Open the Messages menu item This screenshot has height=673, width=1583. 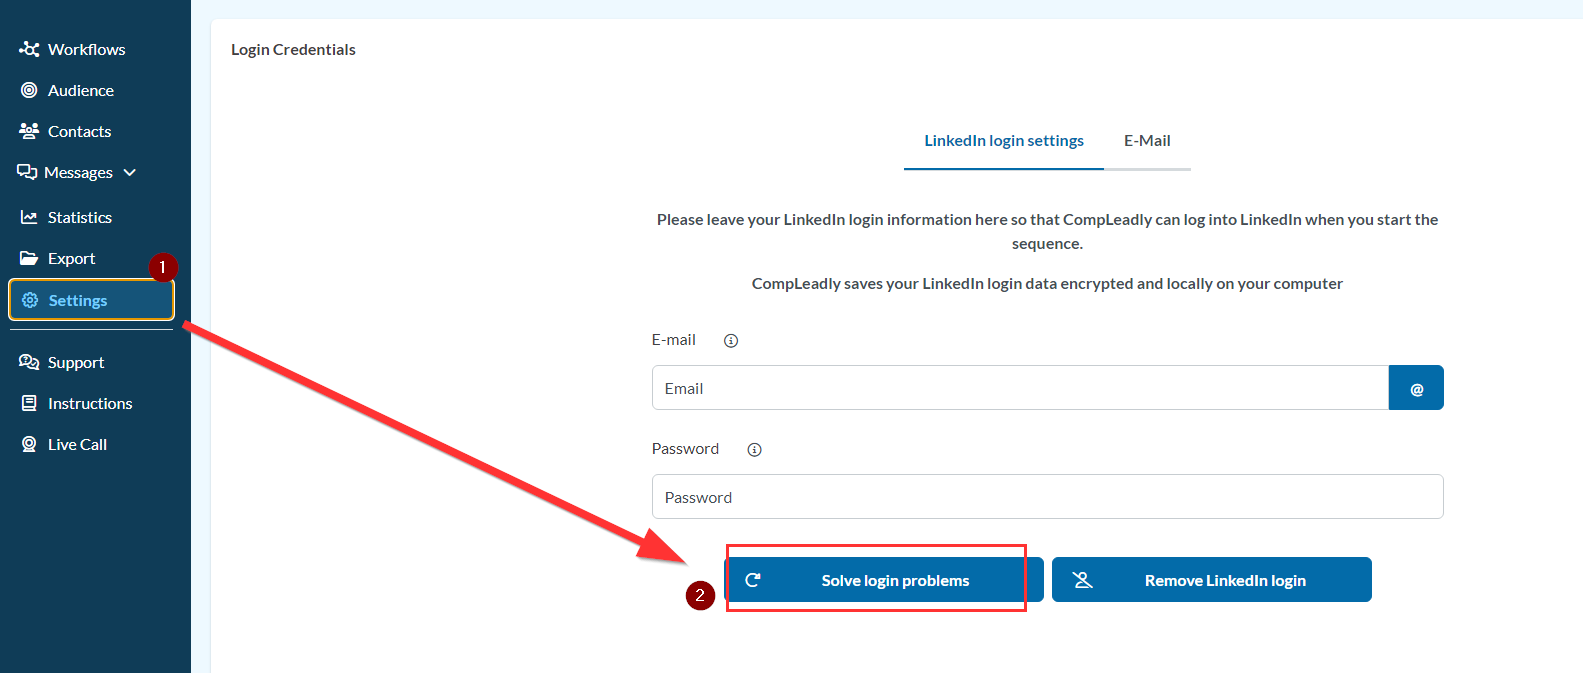coord(78,173)
